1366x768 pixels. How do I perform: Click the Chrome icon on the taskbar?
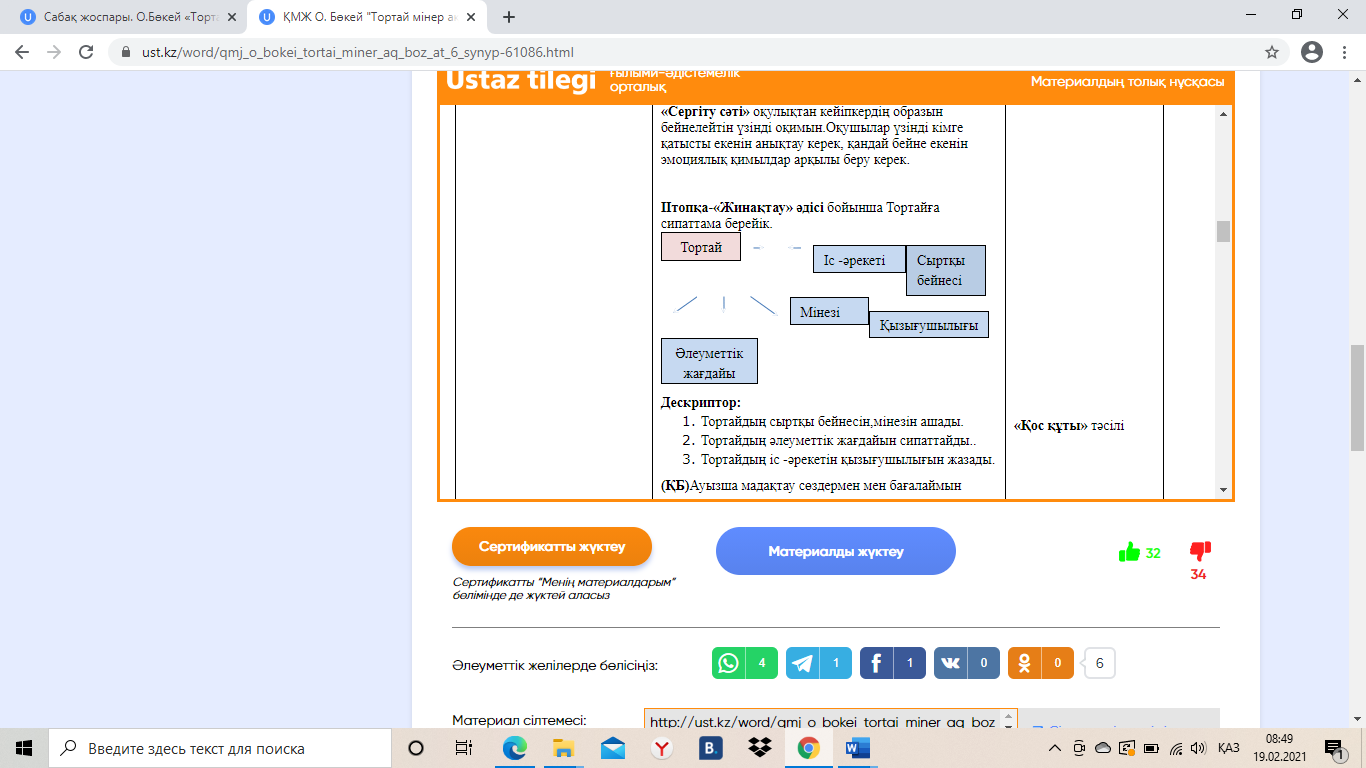tap(809, 748)
